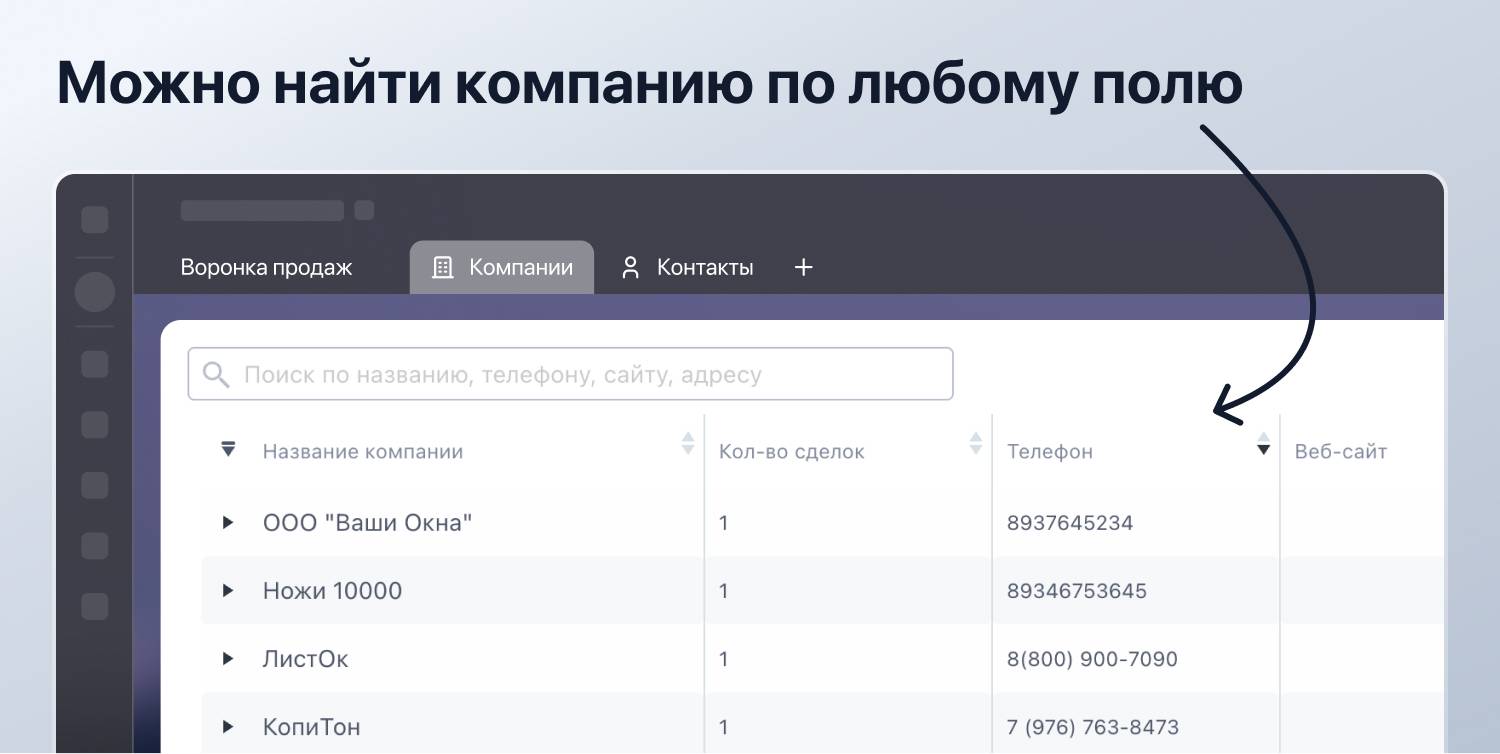
Task: Click the bottom-most sidebar square icon
Action: pos(95,606)
